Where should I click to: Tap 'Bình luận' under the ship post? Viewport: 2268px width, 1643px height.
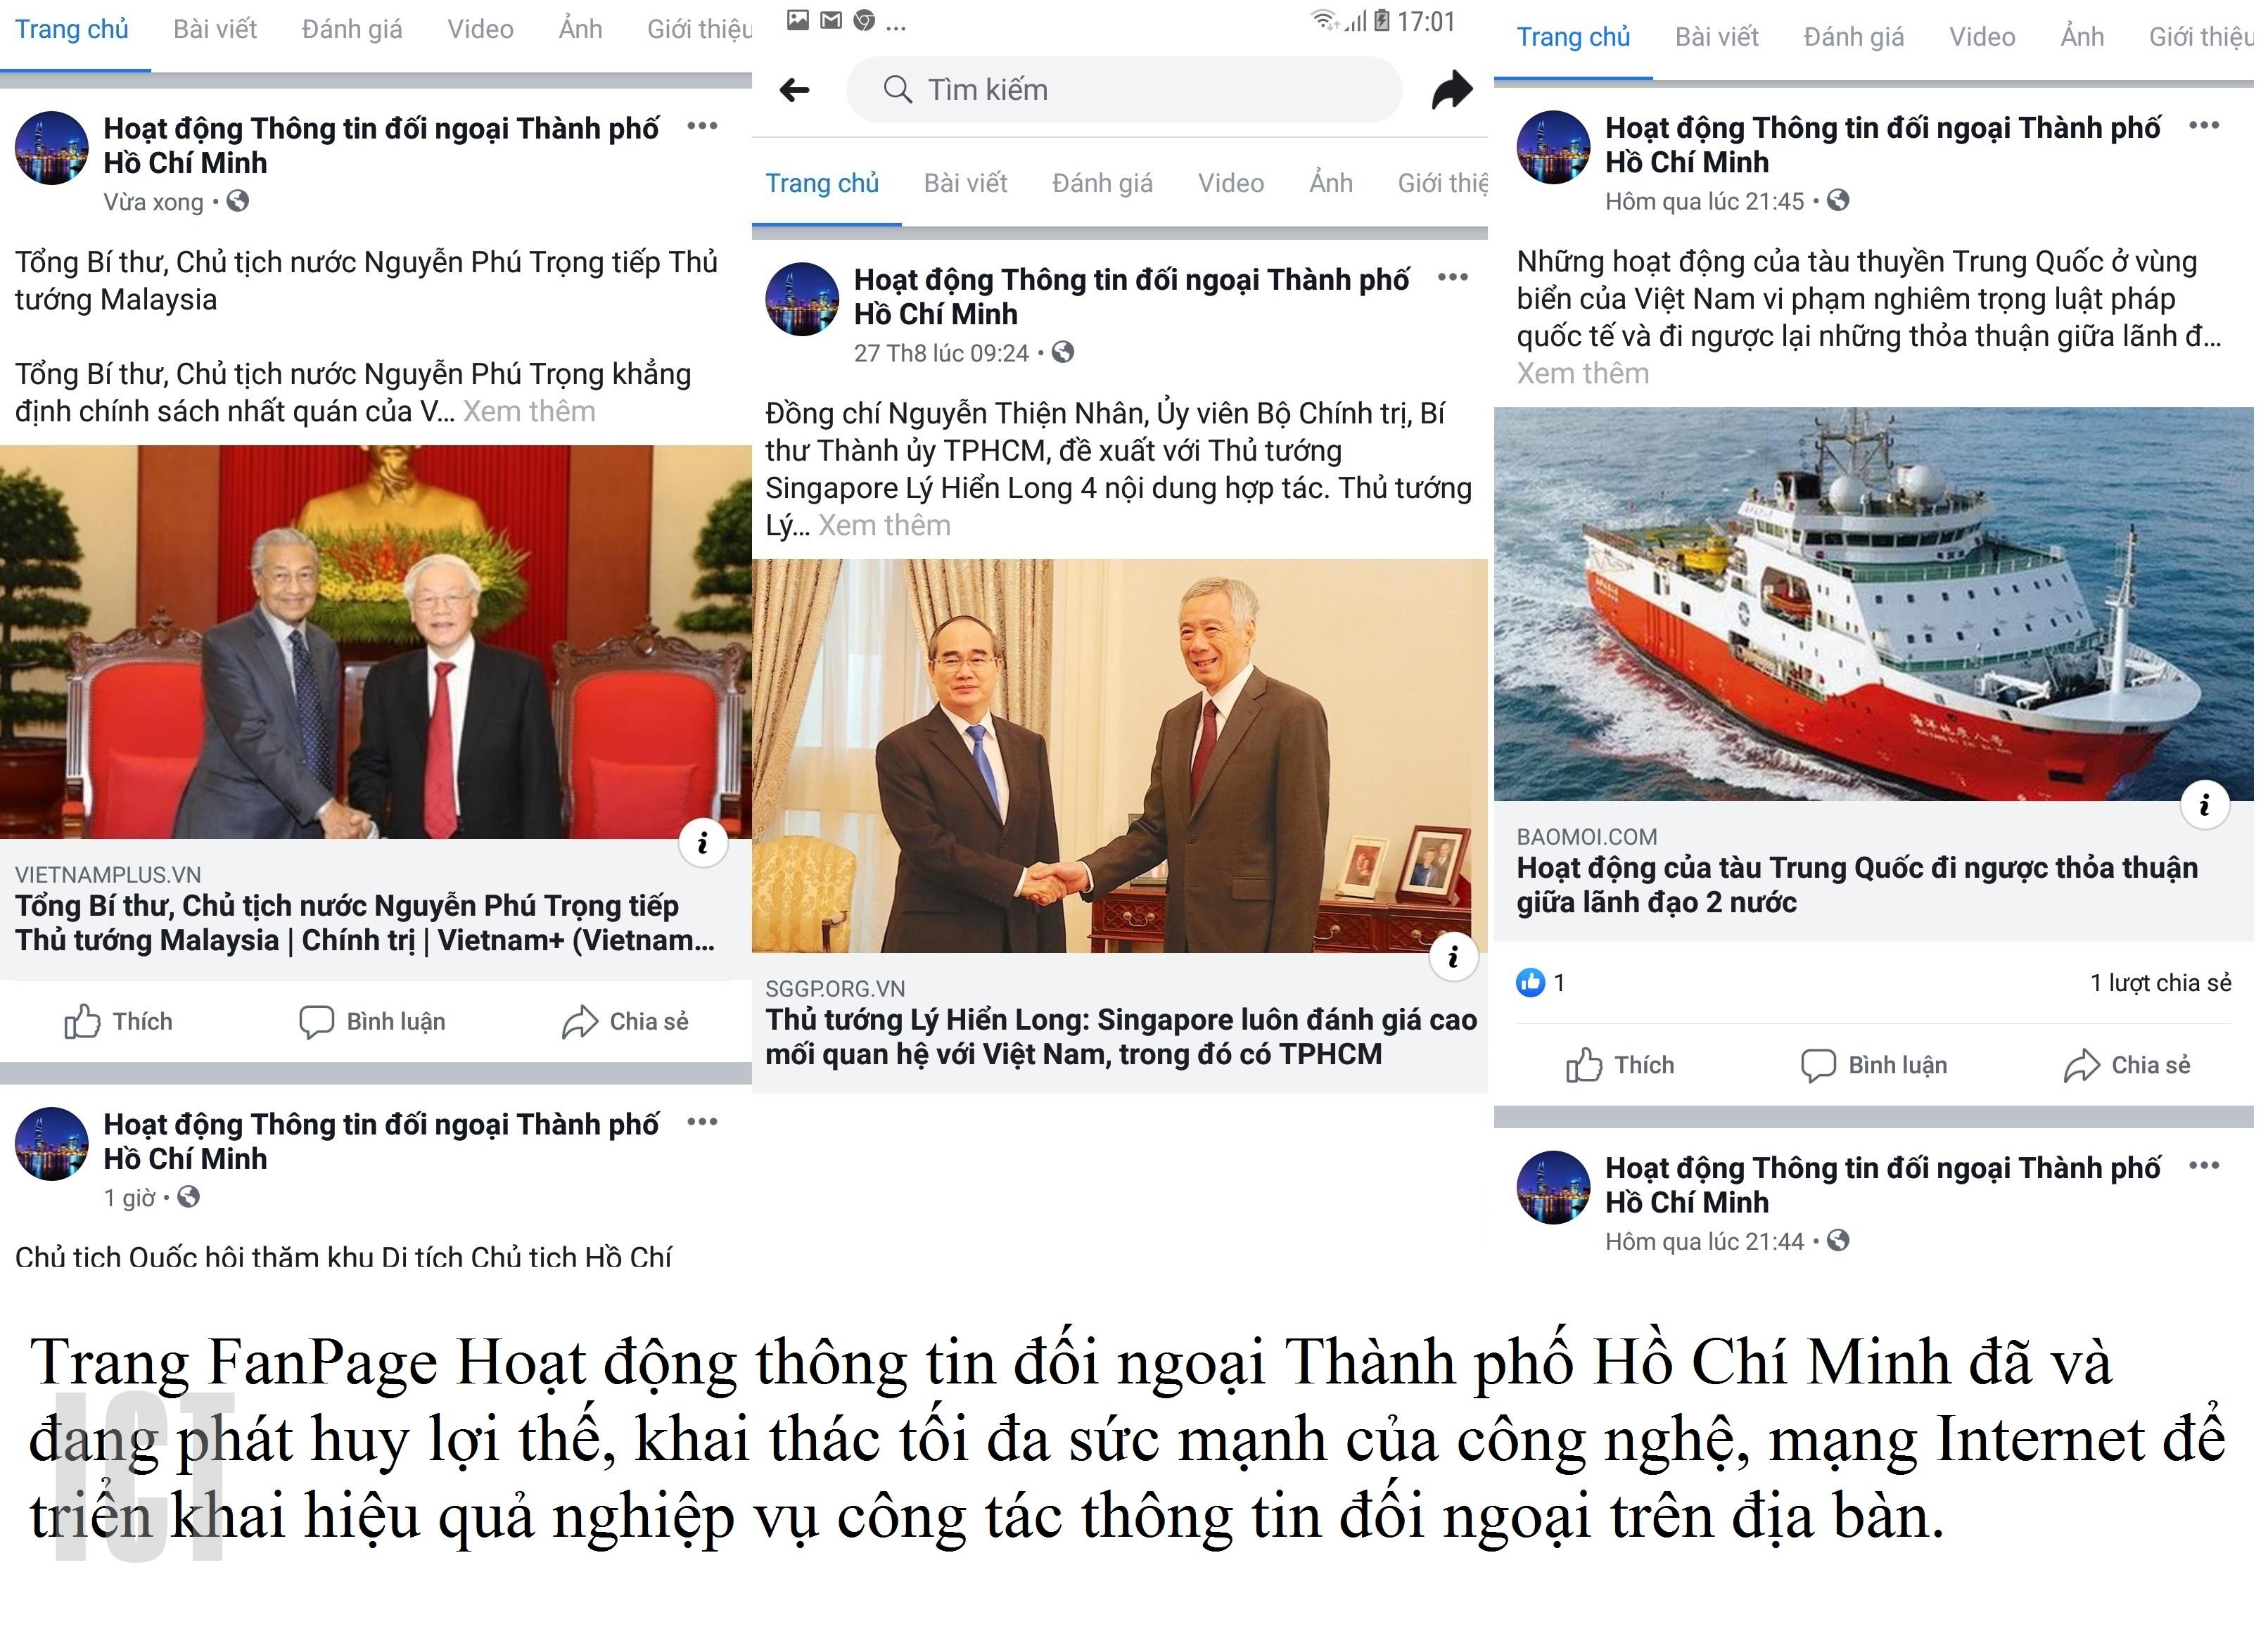(1874, 1065)
